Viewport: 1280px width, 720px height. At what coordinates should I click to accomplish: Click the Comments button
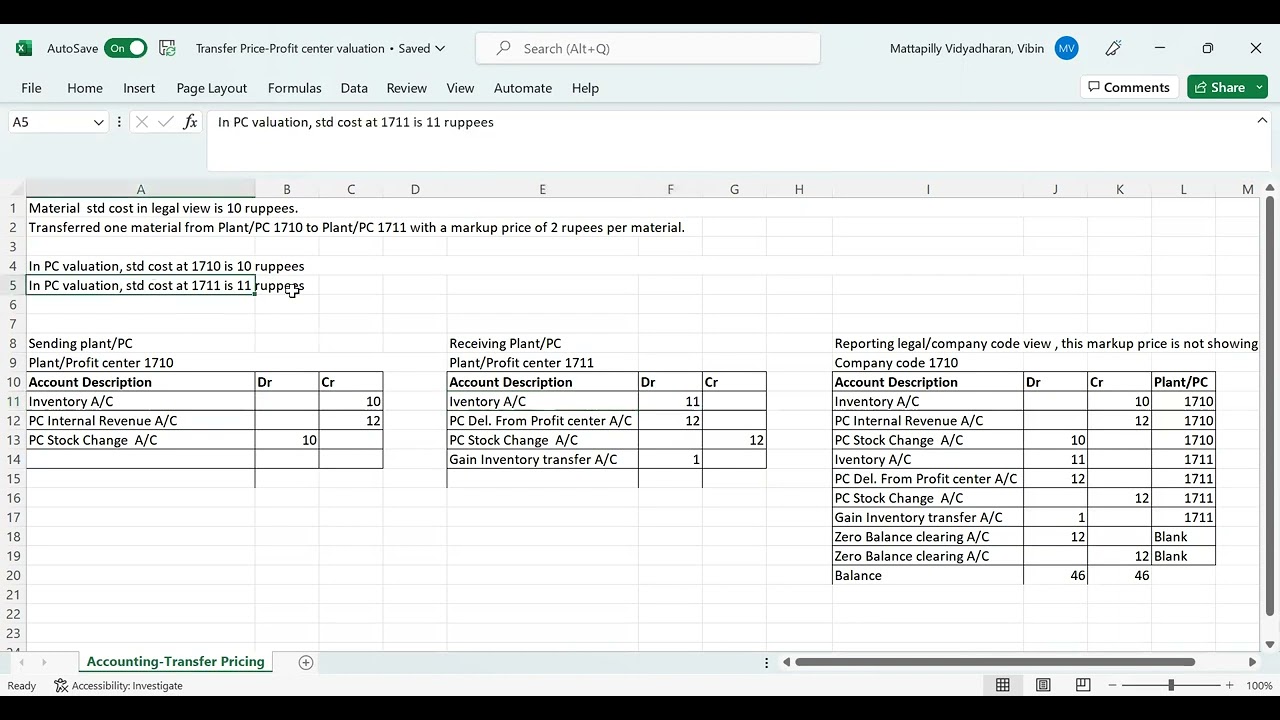(1129, 88)
